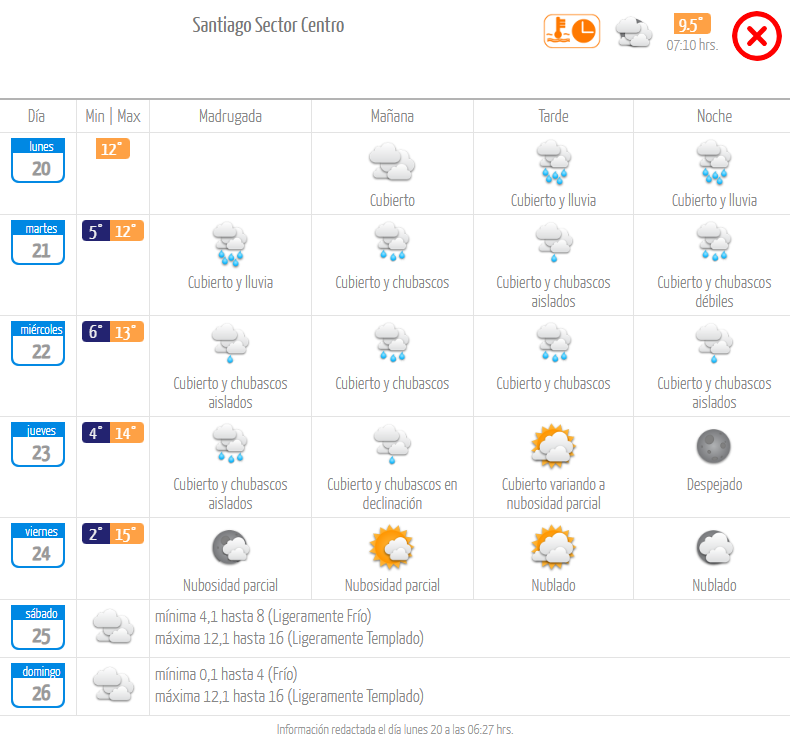Click the current temperature 9.5° badge
790x738 pixels.
[692, 25]
